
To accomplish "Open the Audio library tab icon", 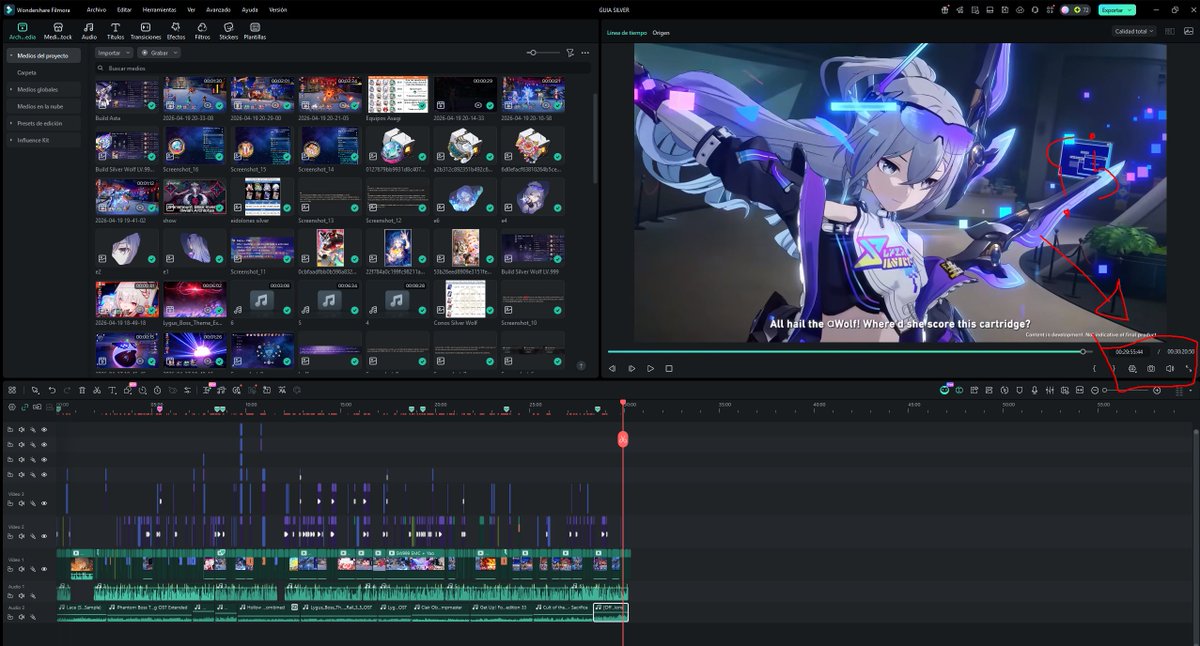I will [x=89, y=31].
